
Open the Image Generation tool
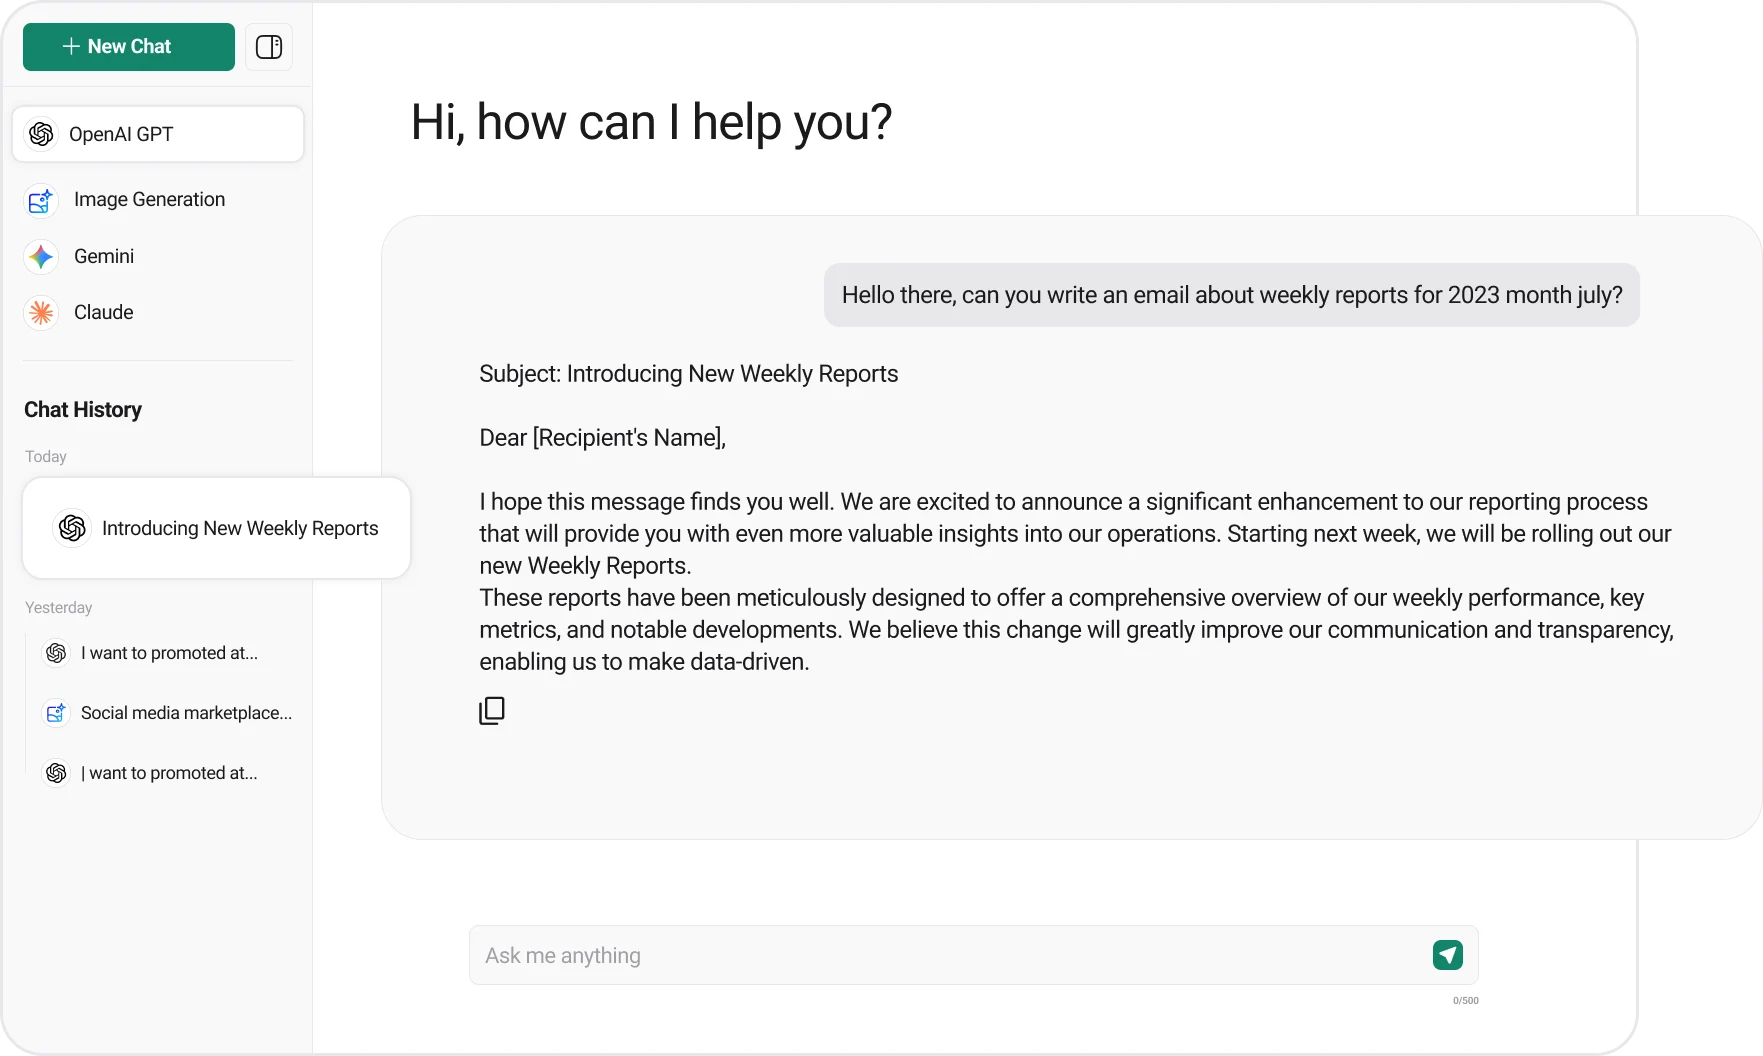149,199
